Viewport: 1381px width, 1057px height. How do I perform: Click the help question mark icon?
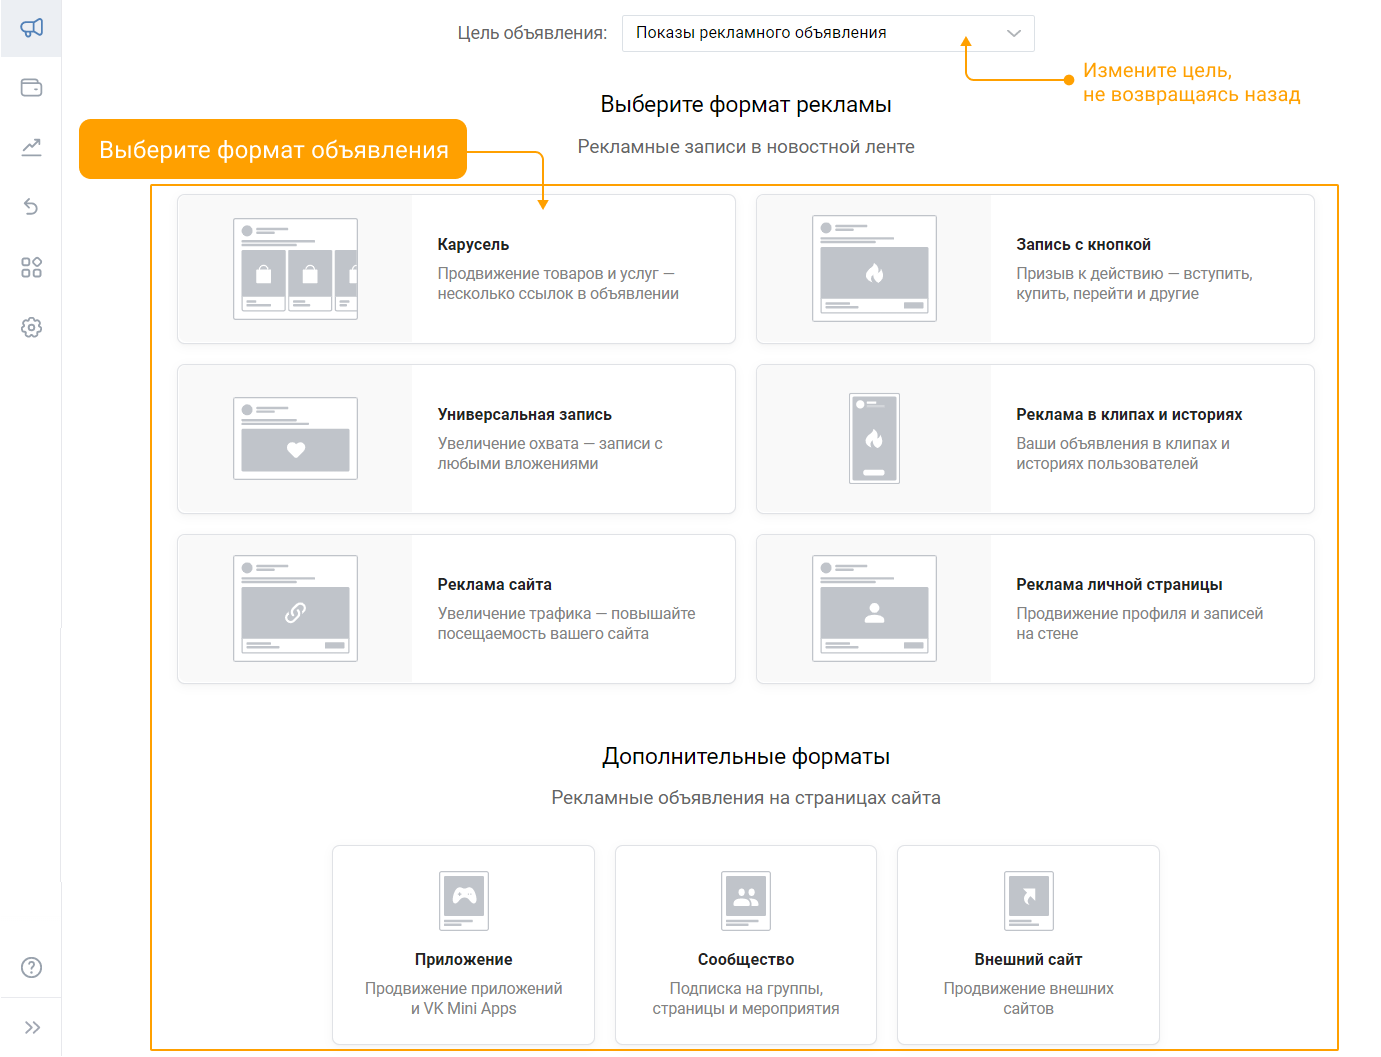pyautogui.click(x=31, y=967)
